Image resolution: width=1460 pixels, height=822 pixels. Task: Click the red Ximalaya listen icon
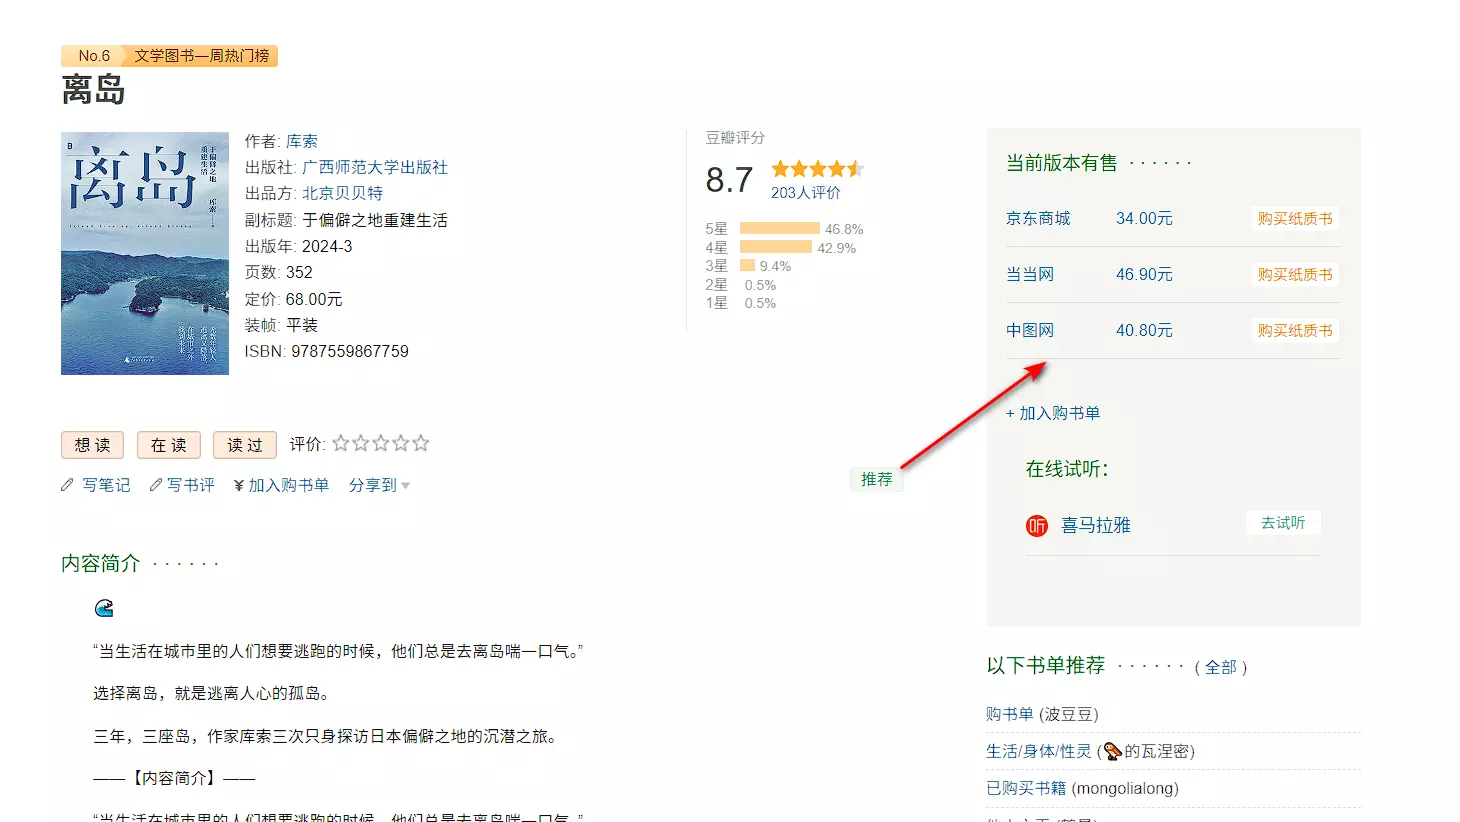tap(1036, 526)
